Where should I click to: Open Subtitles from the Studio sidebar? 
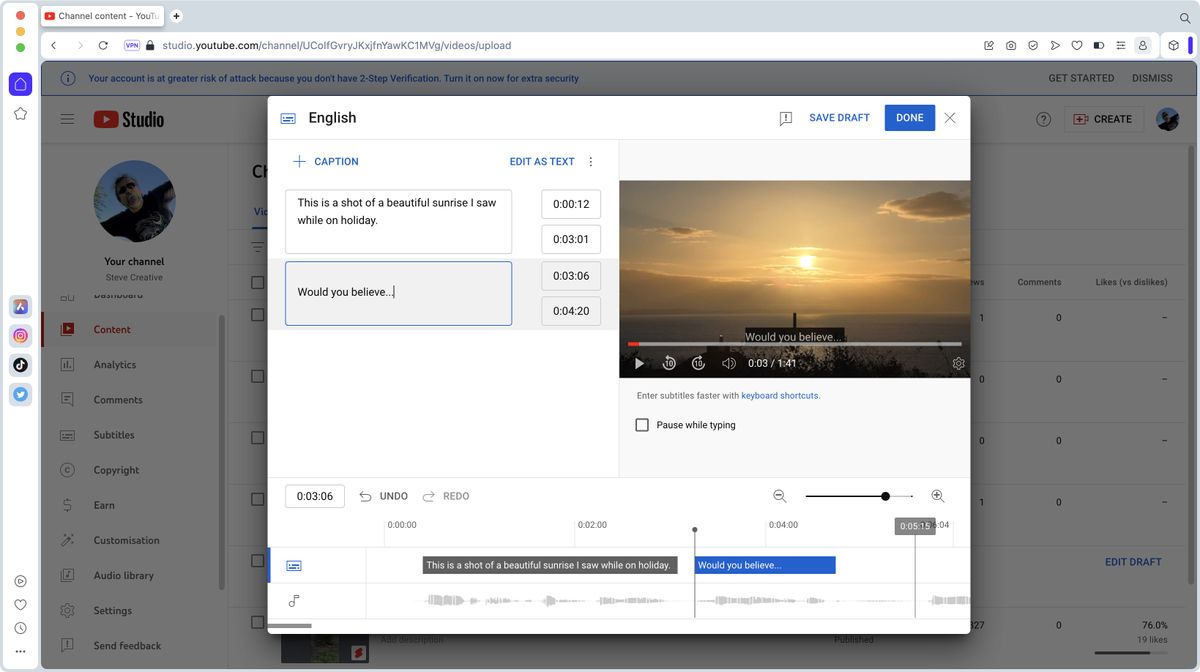tap(112, 434)
